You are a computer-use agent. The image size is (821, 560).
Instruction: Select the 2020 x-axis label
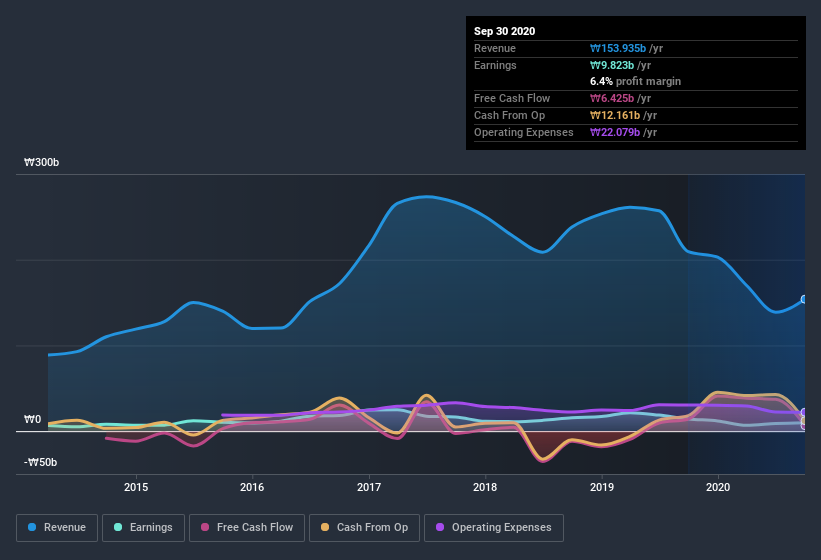(x=718, y=487)
